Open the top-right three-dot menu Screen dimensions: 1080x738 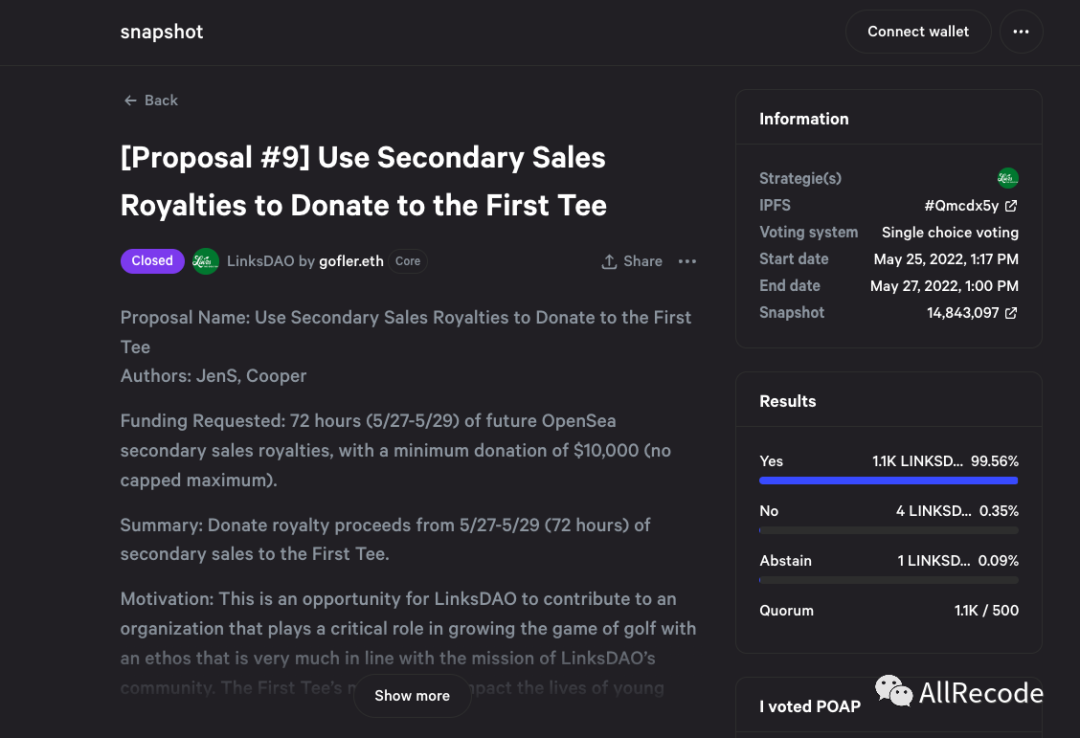coord(1020,32)
